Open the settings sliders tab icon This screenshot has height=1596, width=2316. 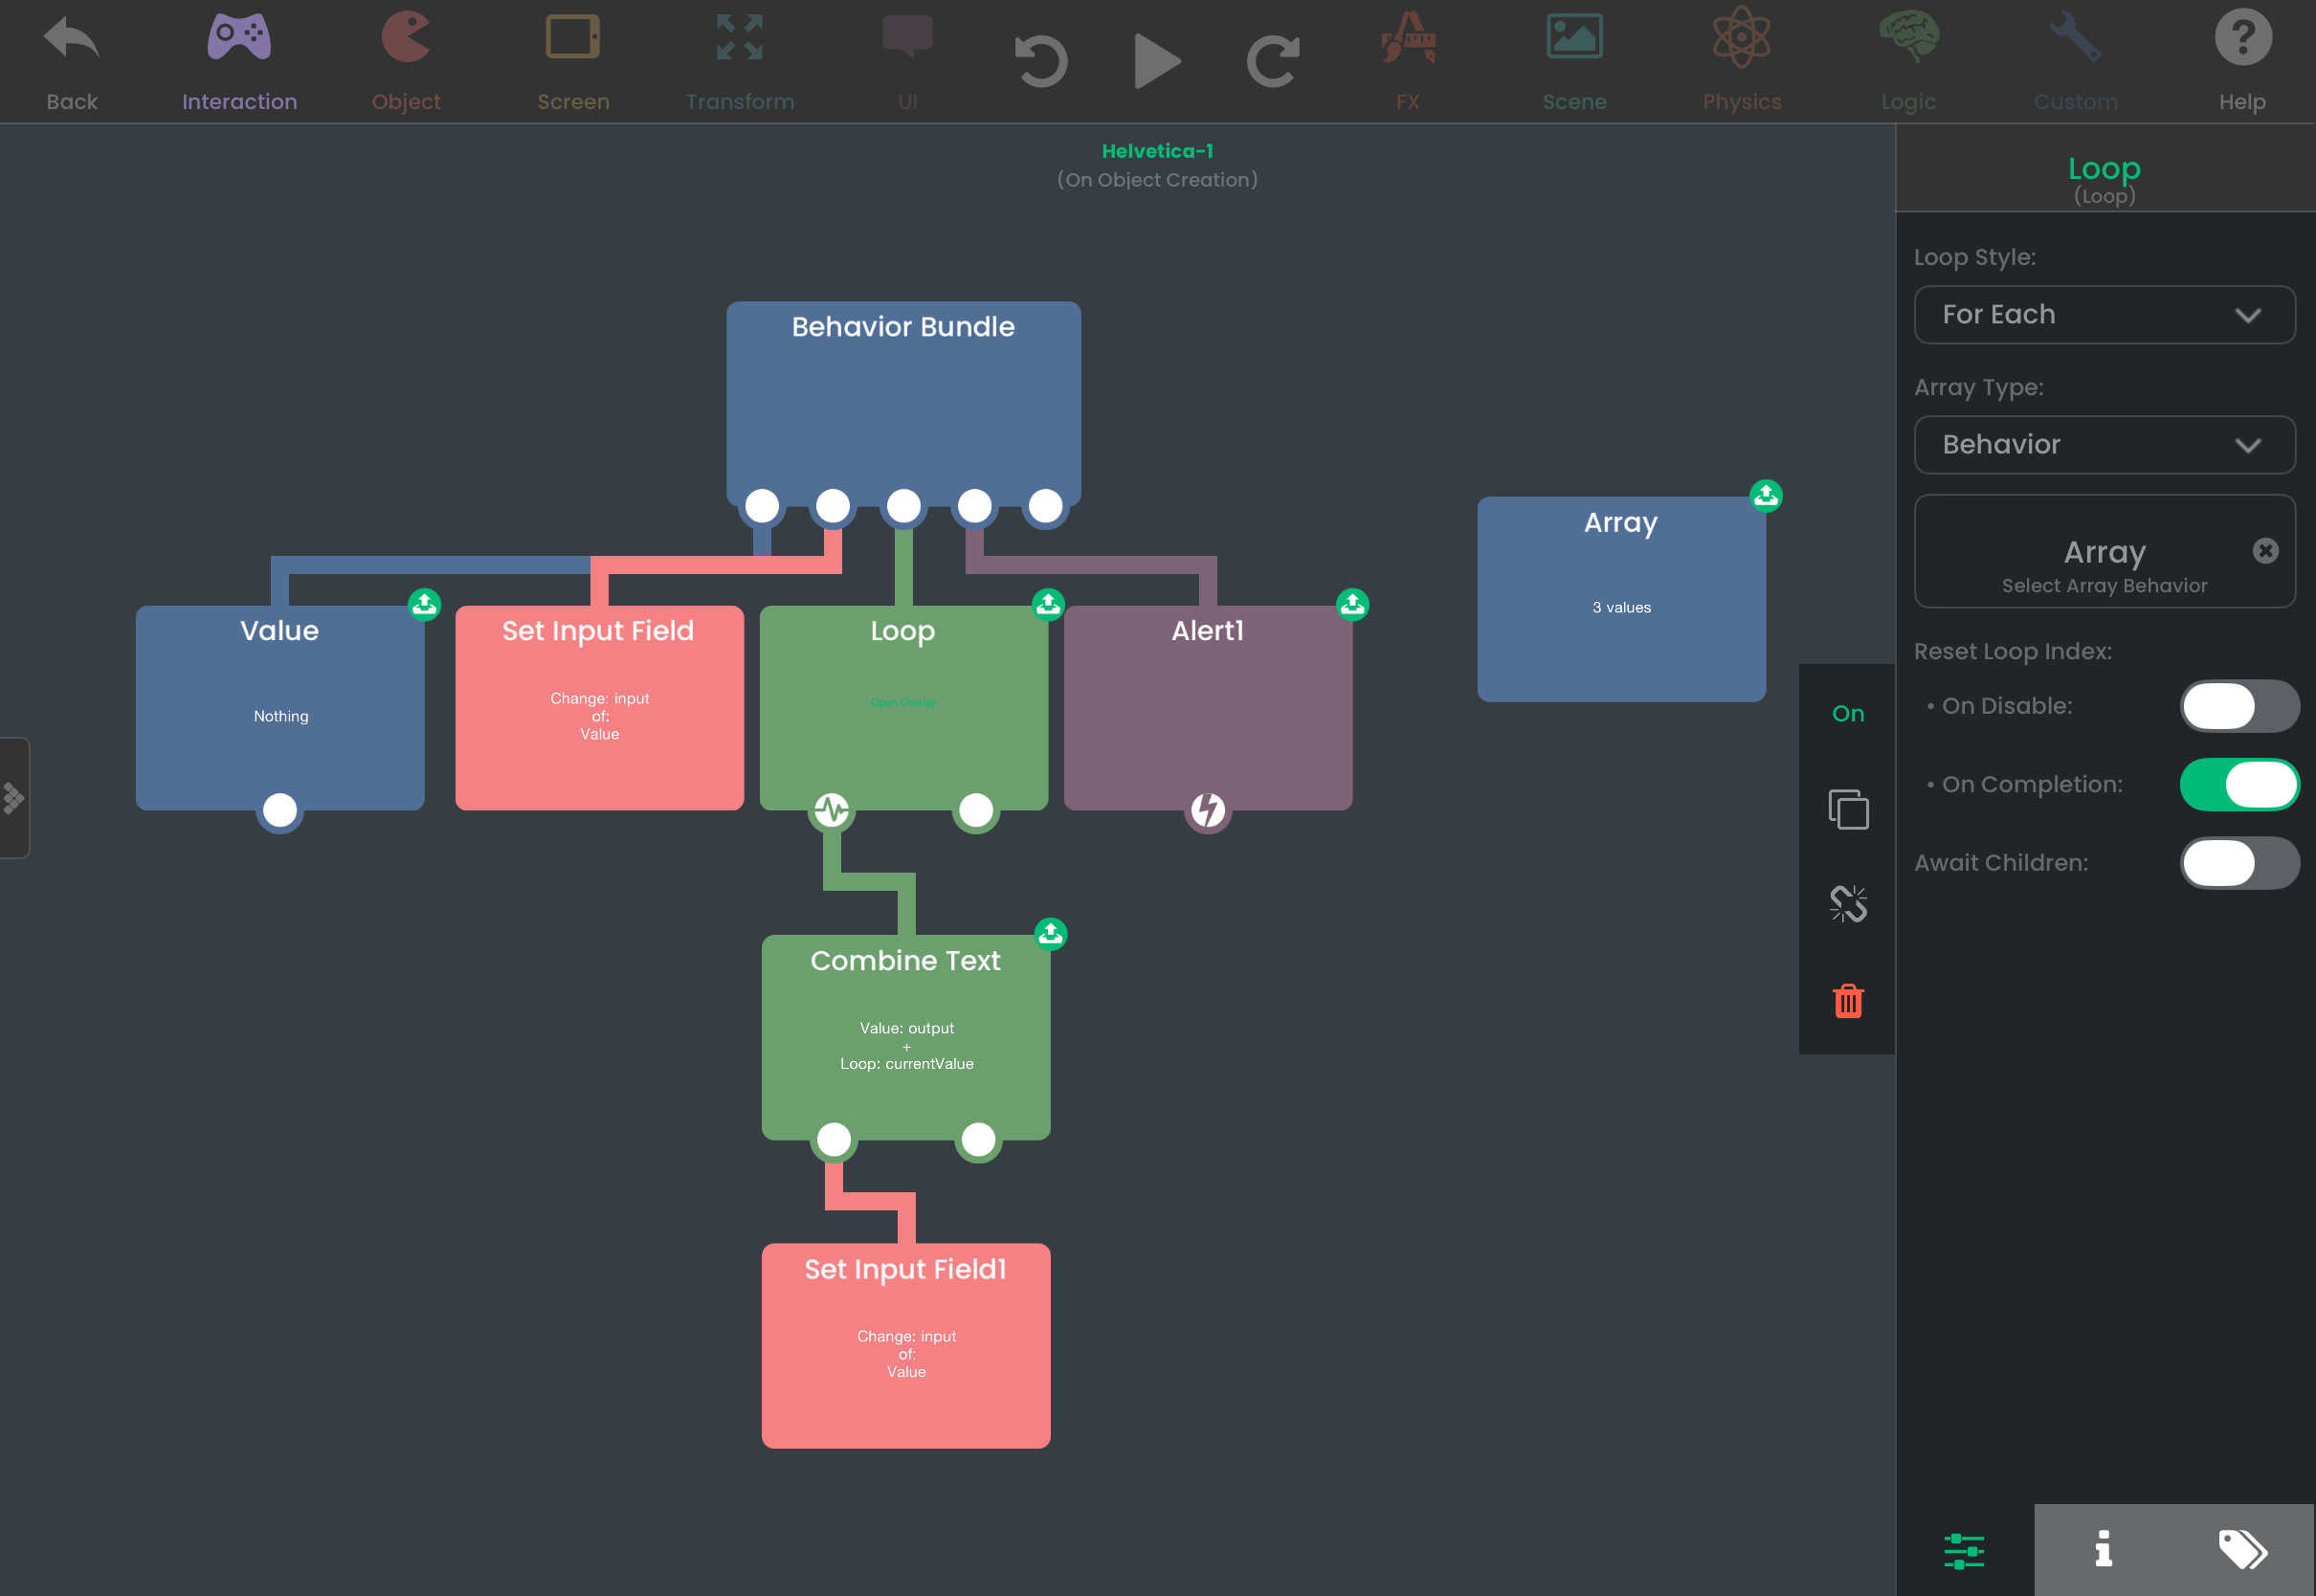(x=1964, y=1550)
